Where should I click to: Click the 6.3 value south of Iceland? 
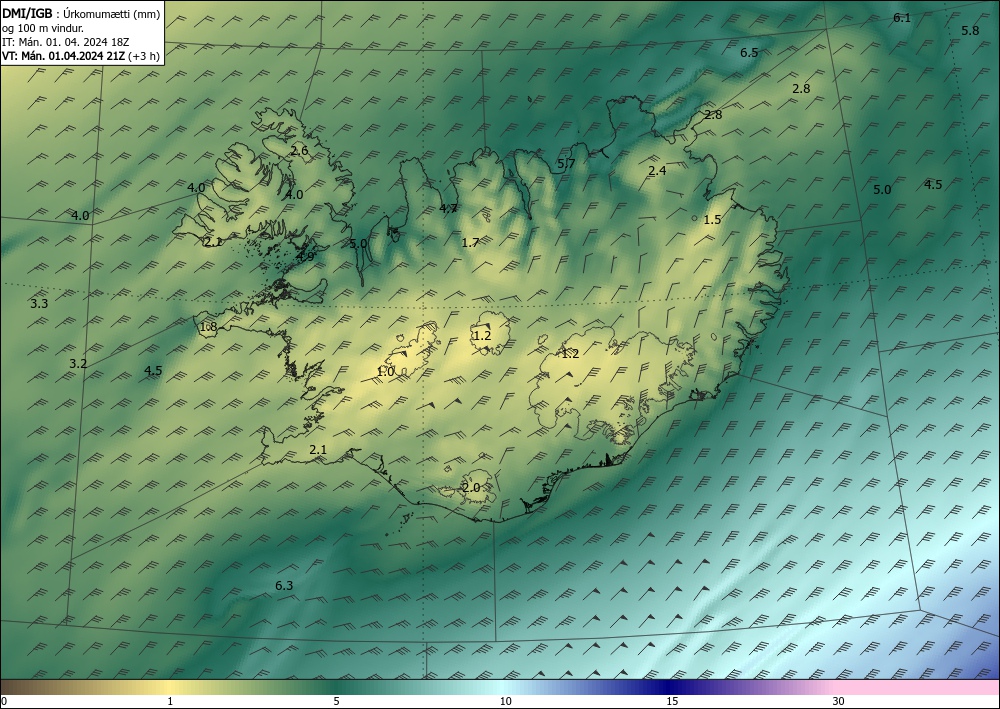(284, 585)
